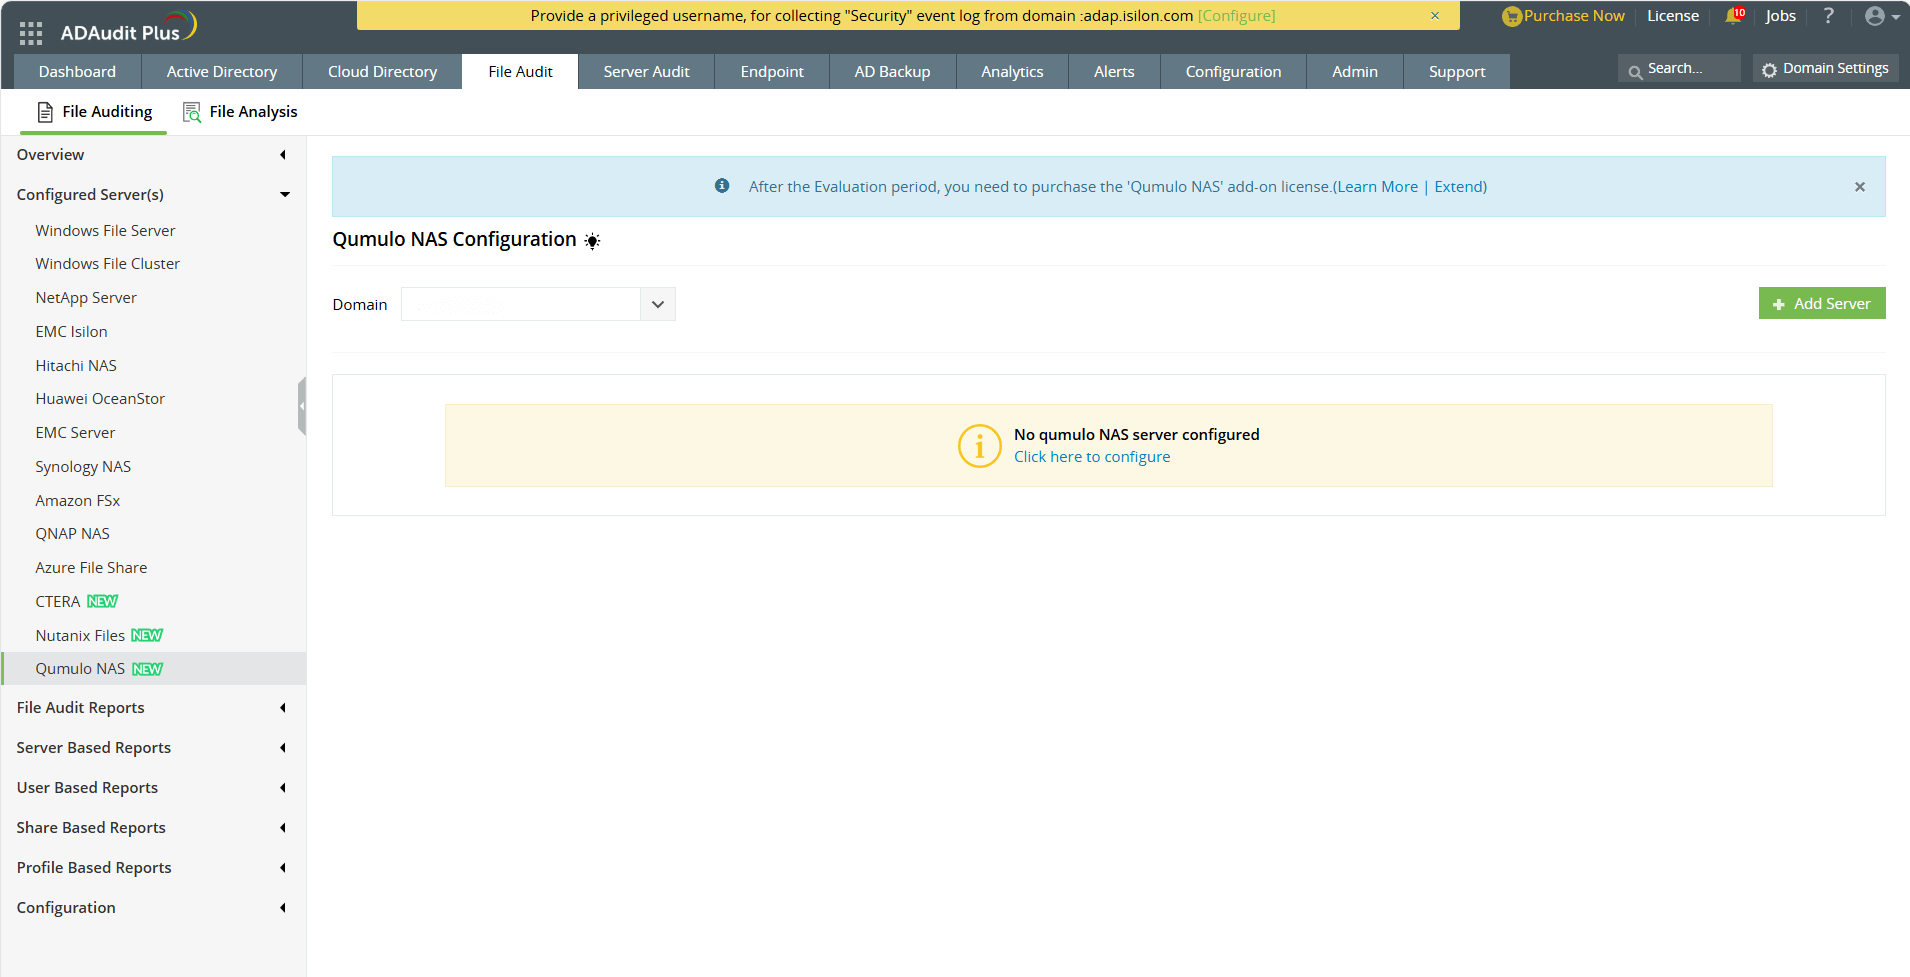Type in the Search field
Viewport: 1910px width, 977px height.
1690,68
